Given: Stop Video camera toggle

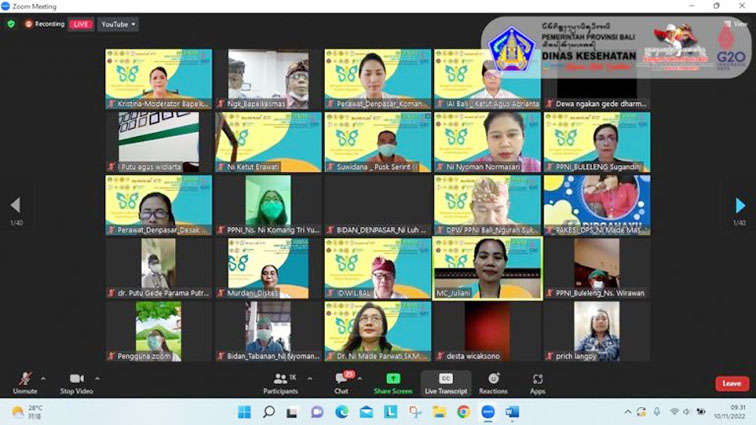Looking at the screenshot, I should point(77,384).
